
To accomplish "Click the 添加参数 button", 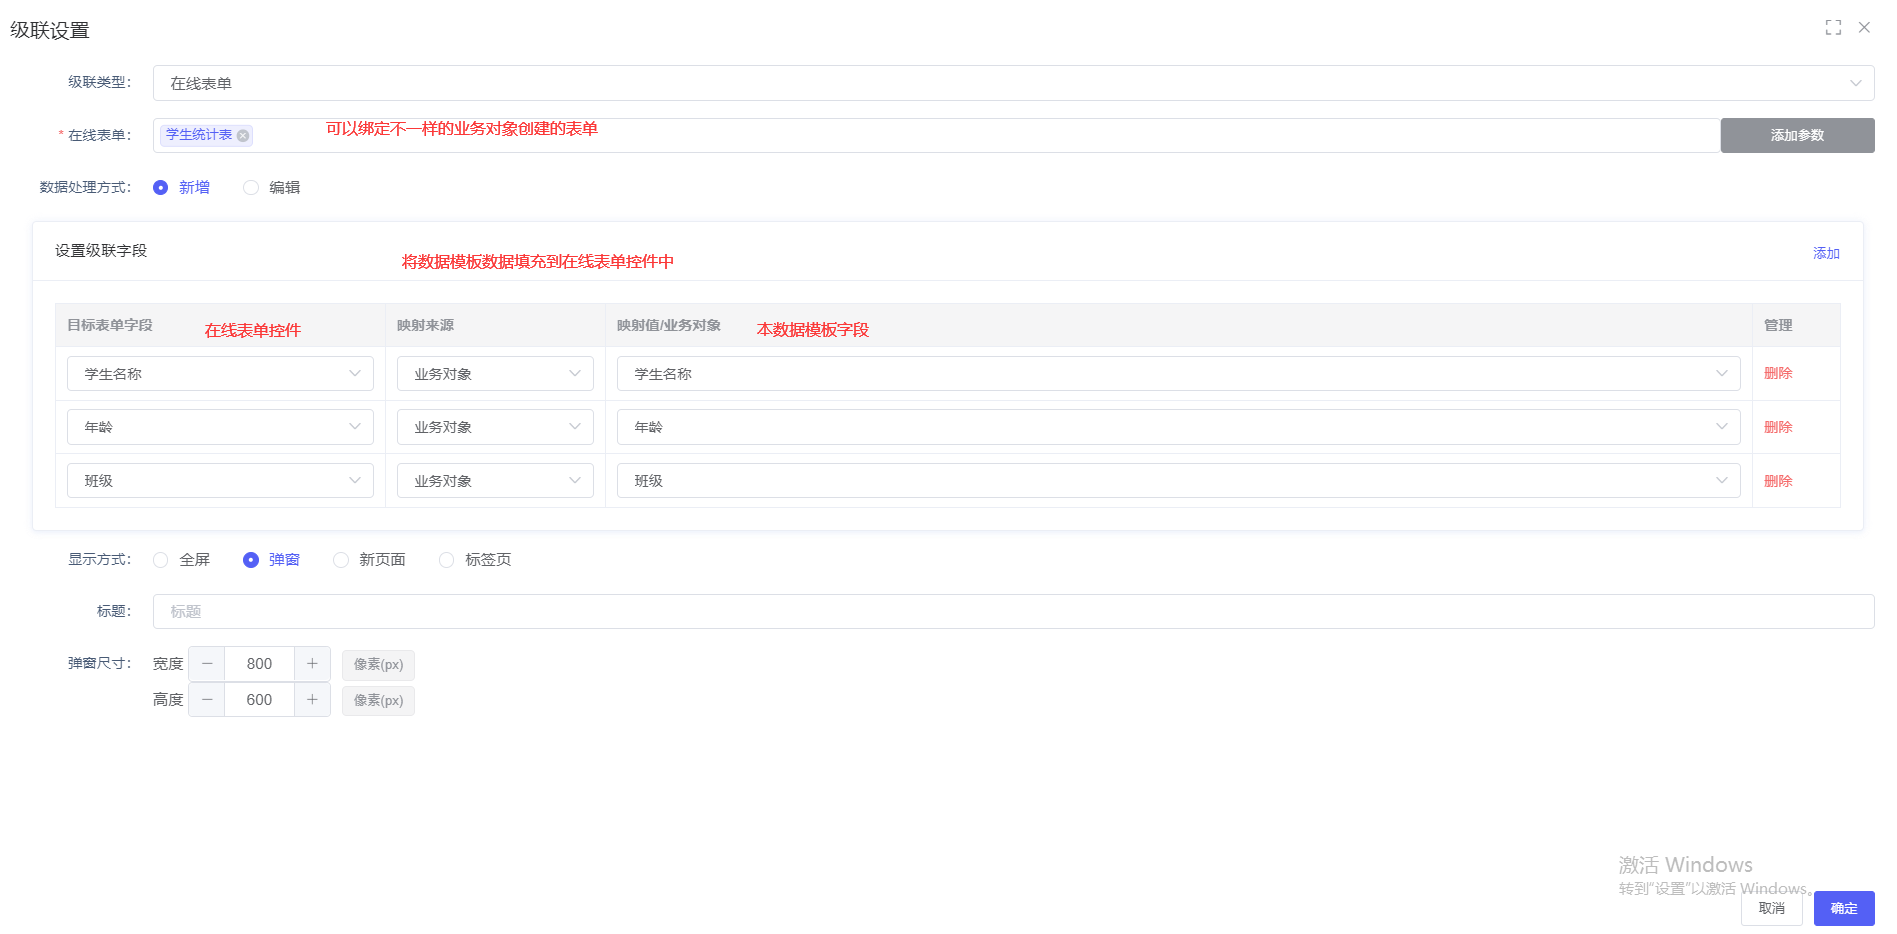I will point(1796,136).
